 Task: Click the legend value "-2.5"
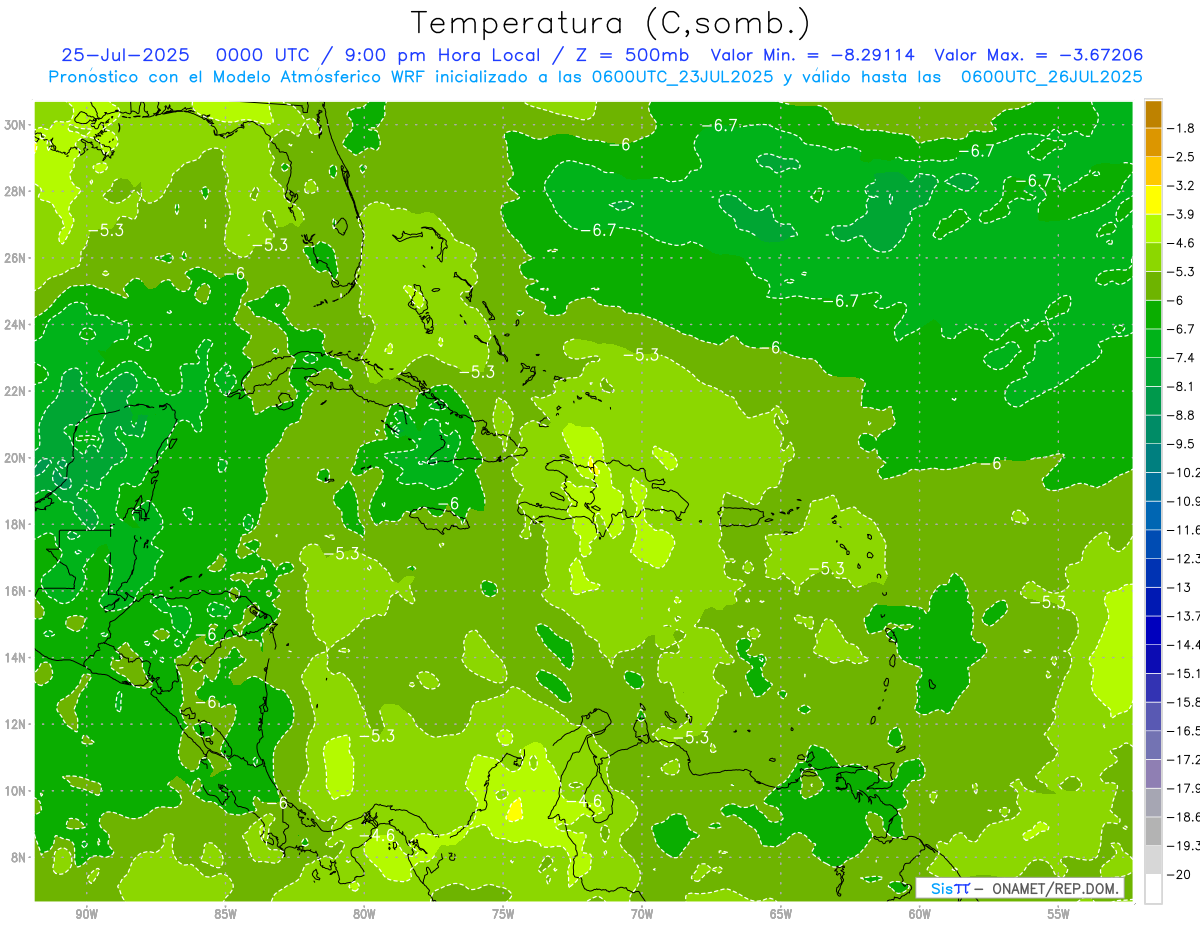pos(1183,157)
